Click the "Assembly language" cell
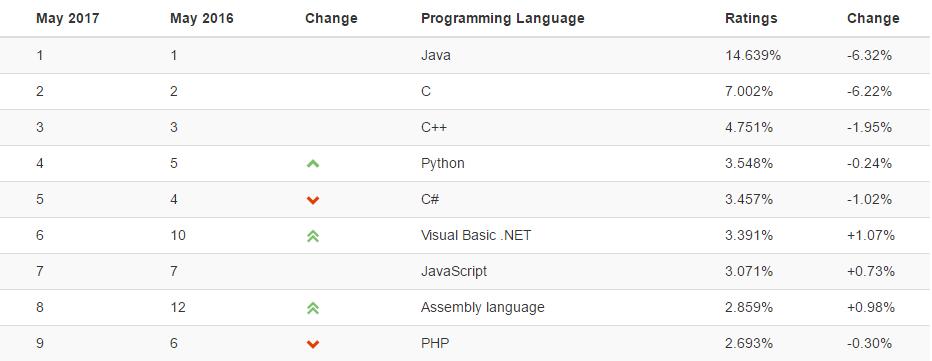932x361 pixels. [x=483, y=307]
